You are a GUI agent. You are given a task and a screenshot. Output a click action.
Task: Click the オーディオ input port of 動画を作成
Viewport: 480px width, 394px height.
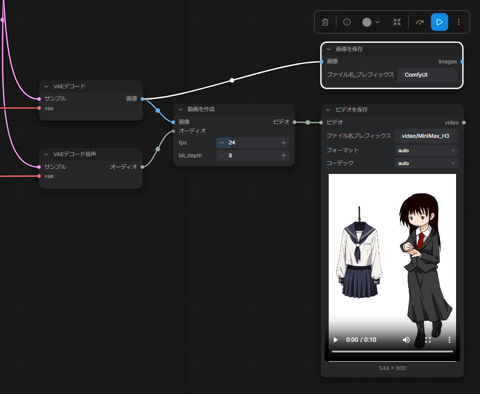tap(173, 131)
